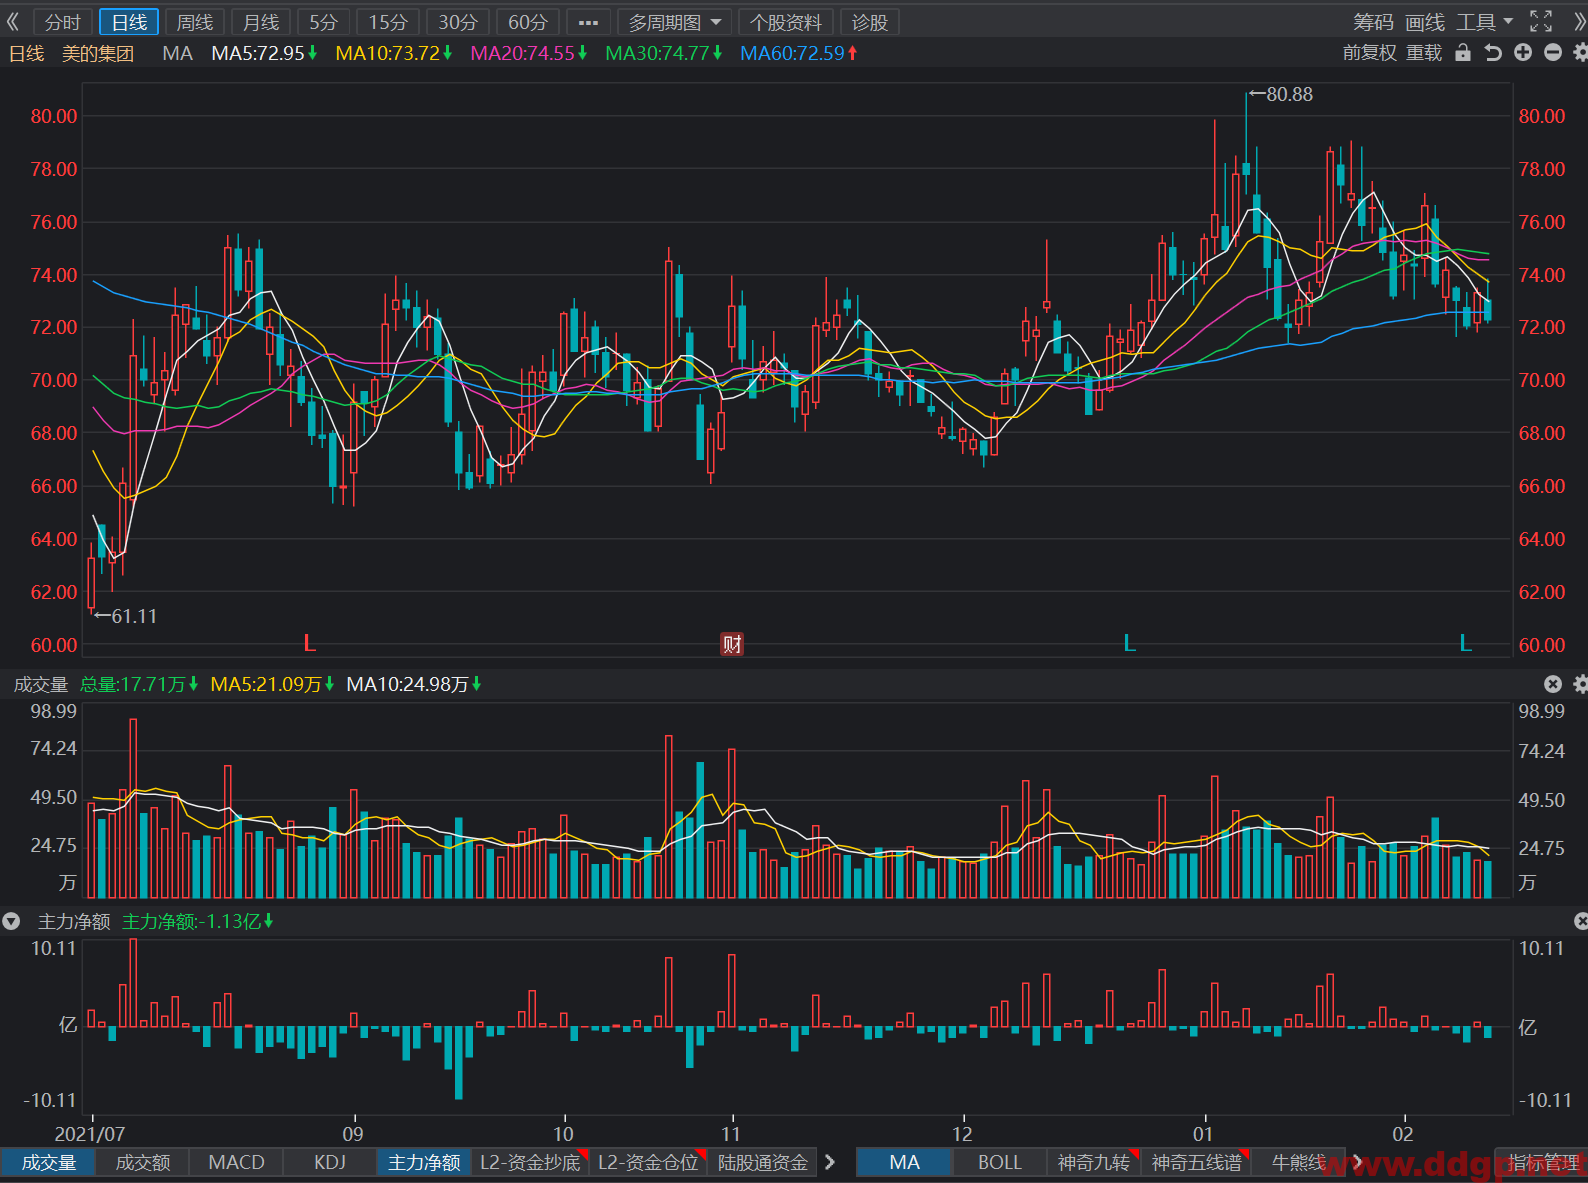Click the undo/reset arrow icon
Screen dimensions: 1588x1183
pyautogui.click(x=1493, y=53)
